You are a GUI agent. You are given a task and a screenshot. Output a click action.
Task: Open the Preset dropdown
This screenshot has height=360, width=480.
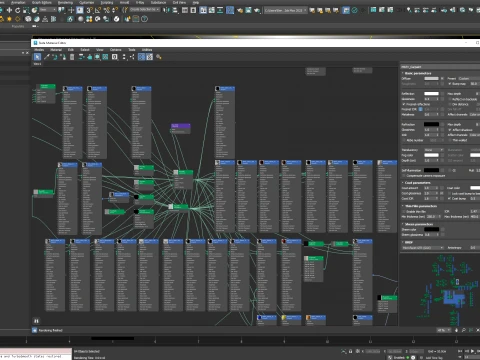coord(469,78)
